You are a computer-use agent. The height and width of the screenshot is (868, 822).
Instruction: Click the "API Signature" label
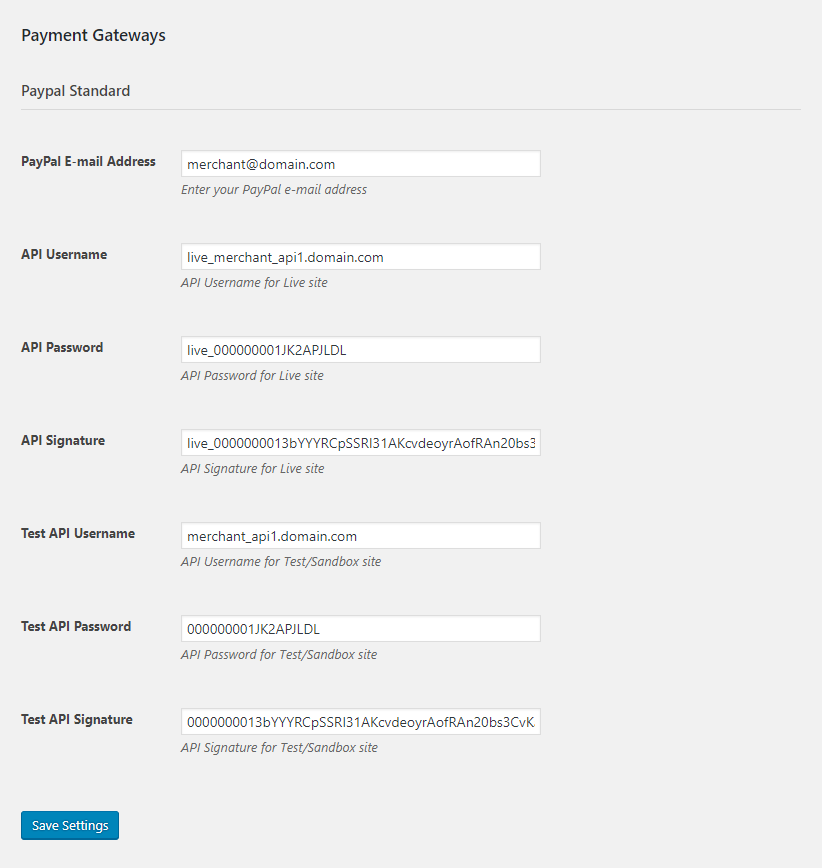pos(63,441)
